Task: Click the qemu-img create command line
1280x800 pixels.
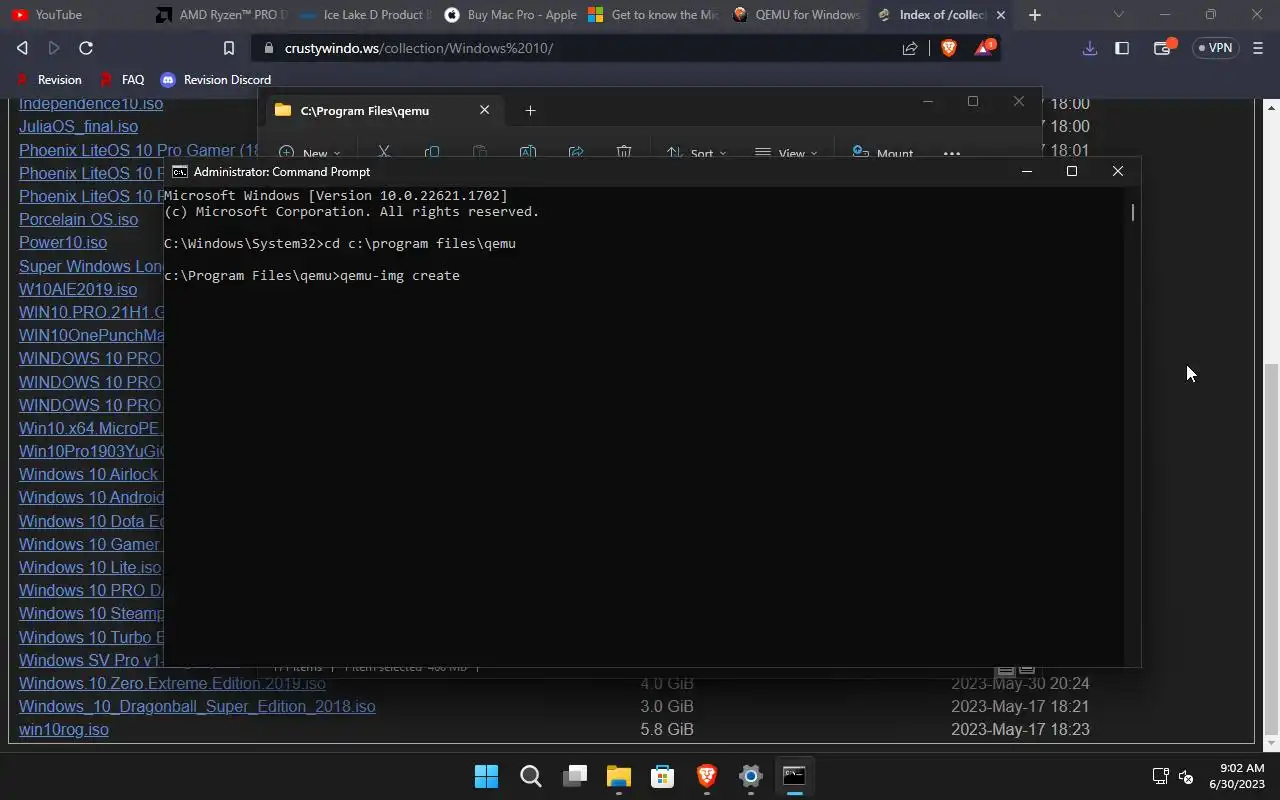Action: click(312, 275)
